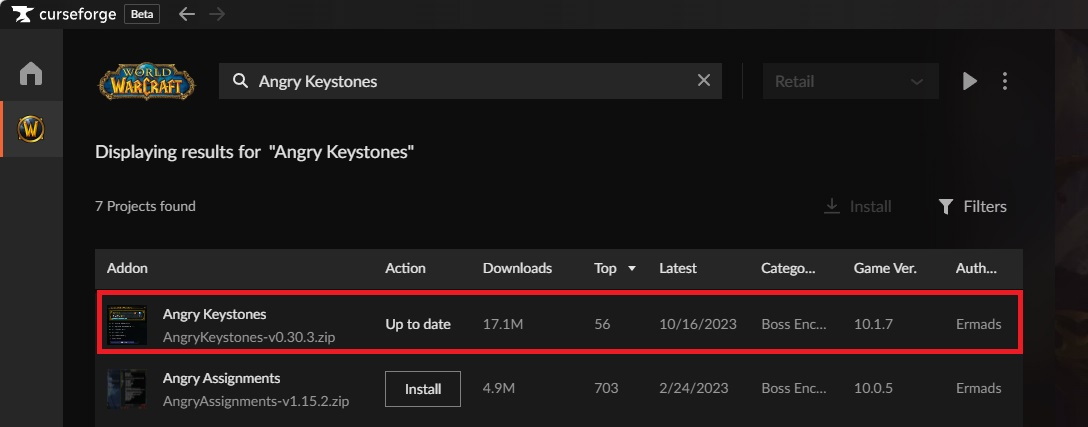Image resolution: width=1088 pixels, height=427 pixels.
Task: Click the CurseForge logo icon
Action: 23,14
